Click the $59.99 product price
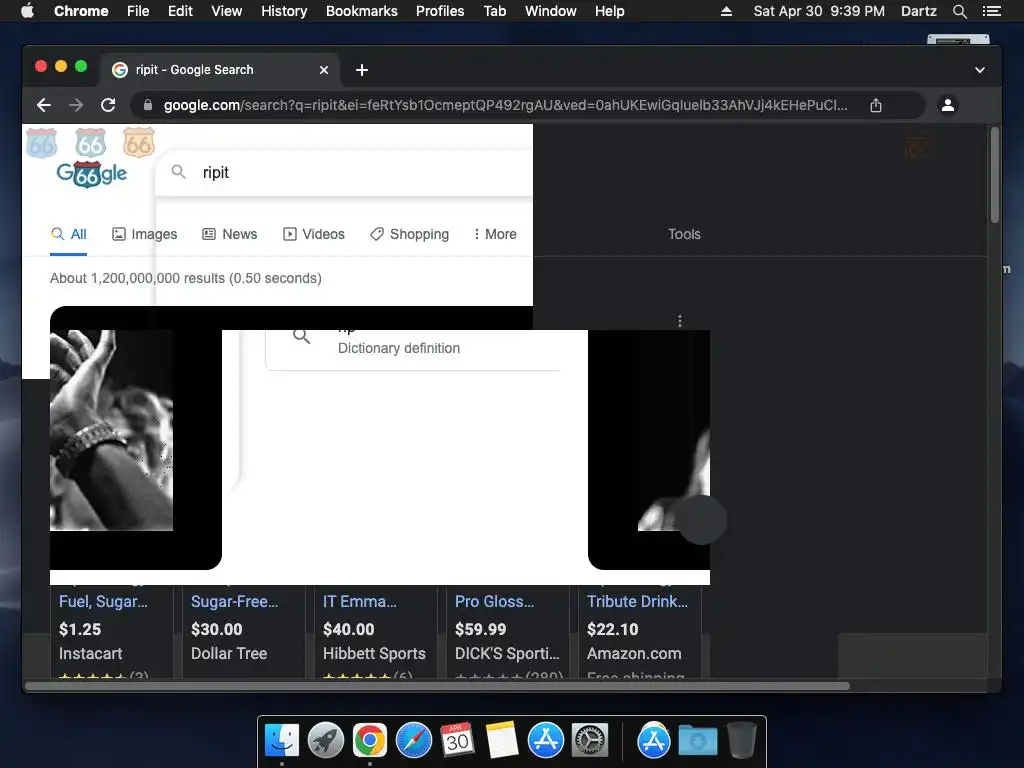 coord(480,629)
